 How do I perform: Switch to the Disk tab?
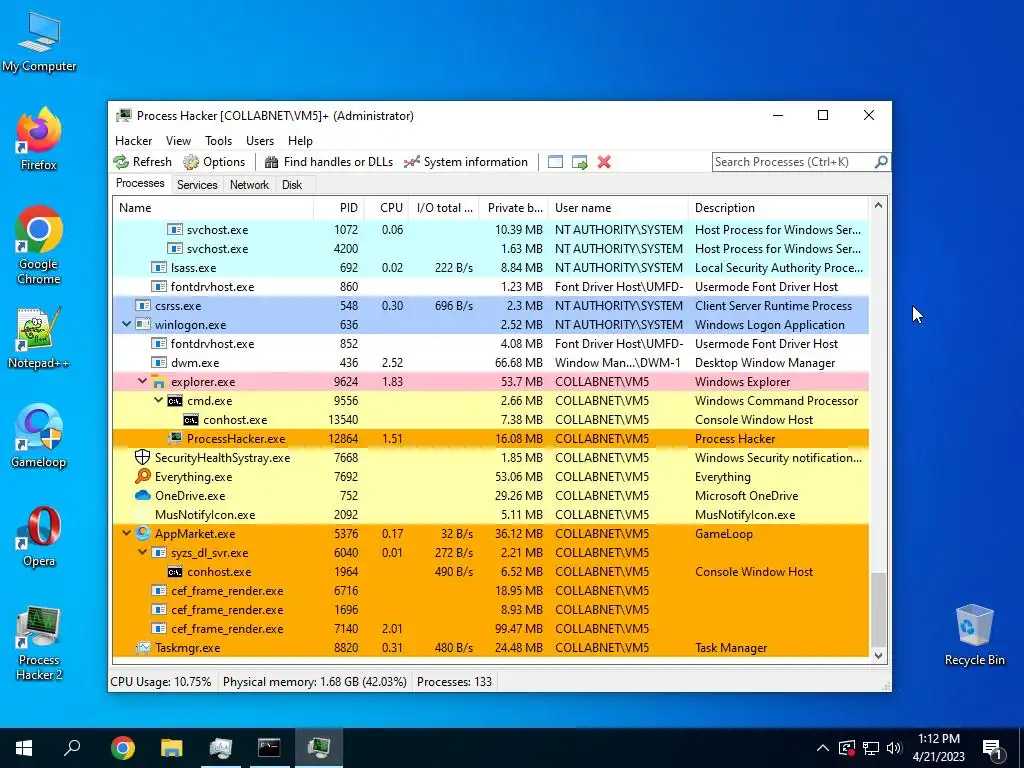[x=292, y=185]
